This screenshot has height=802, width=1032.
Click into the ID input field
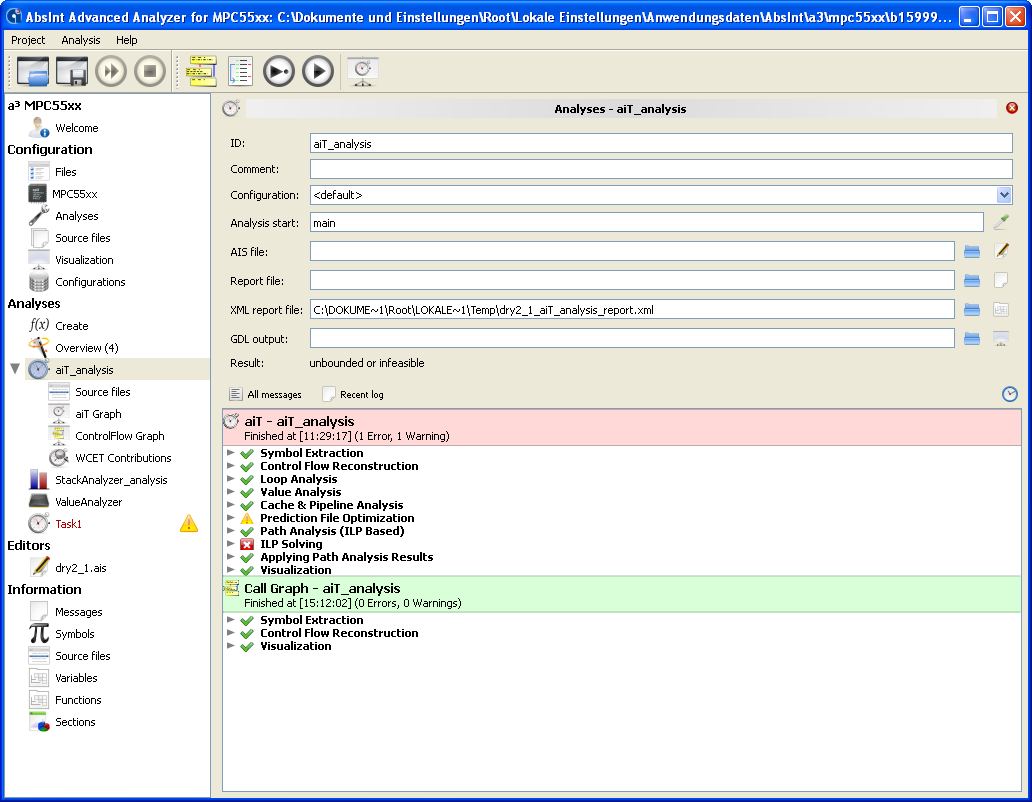click(661, 143)
